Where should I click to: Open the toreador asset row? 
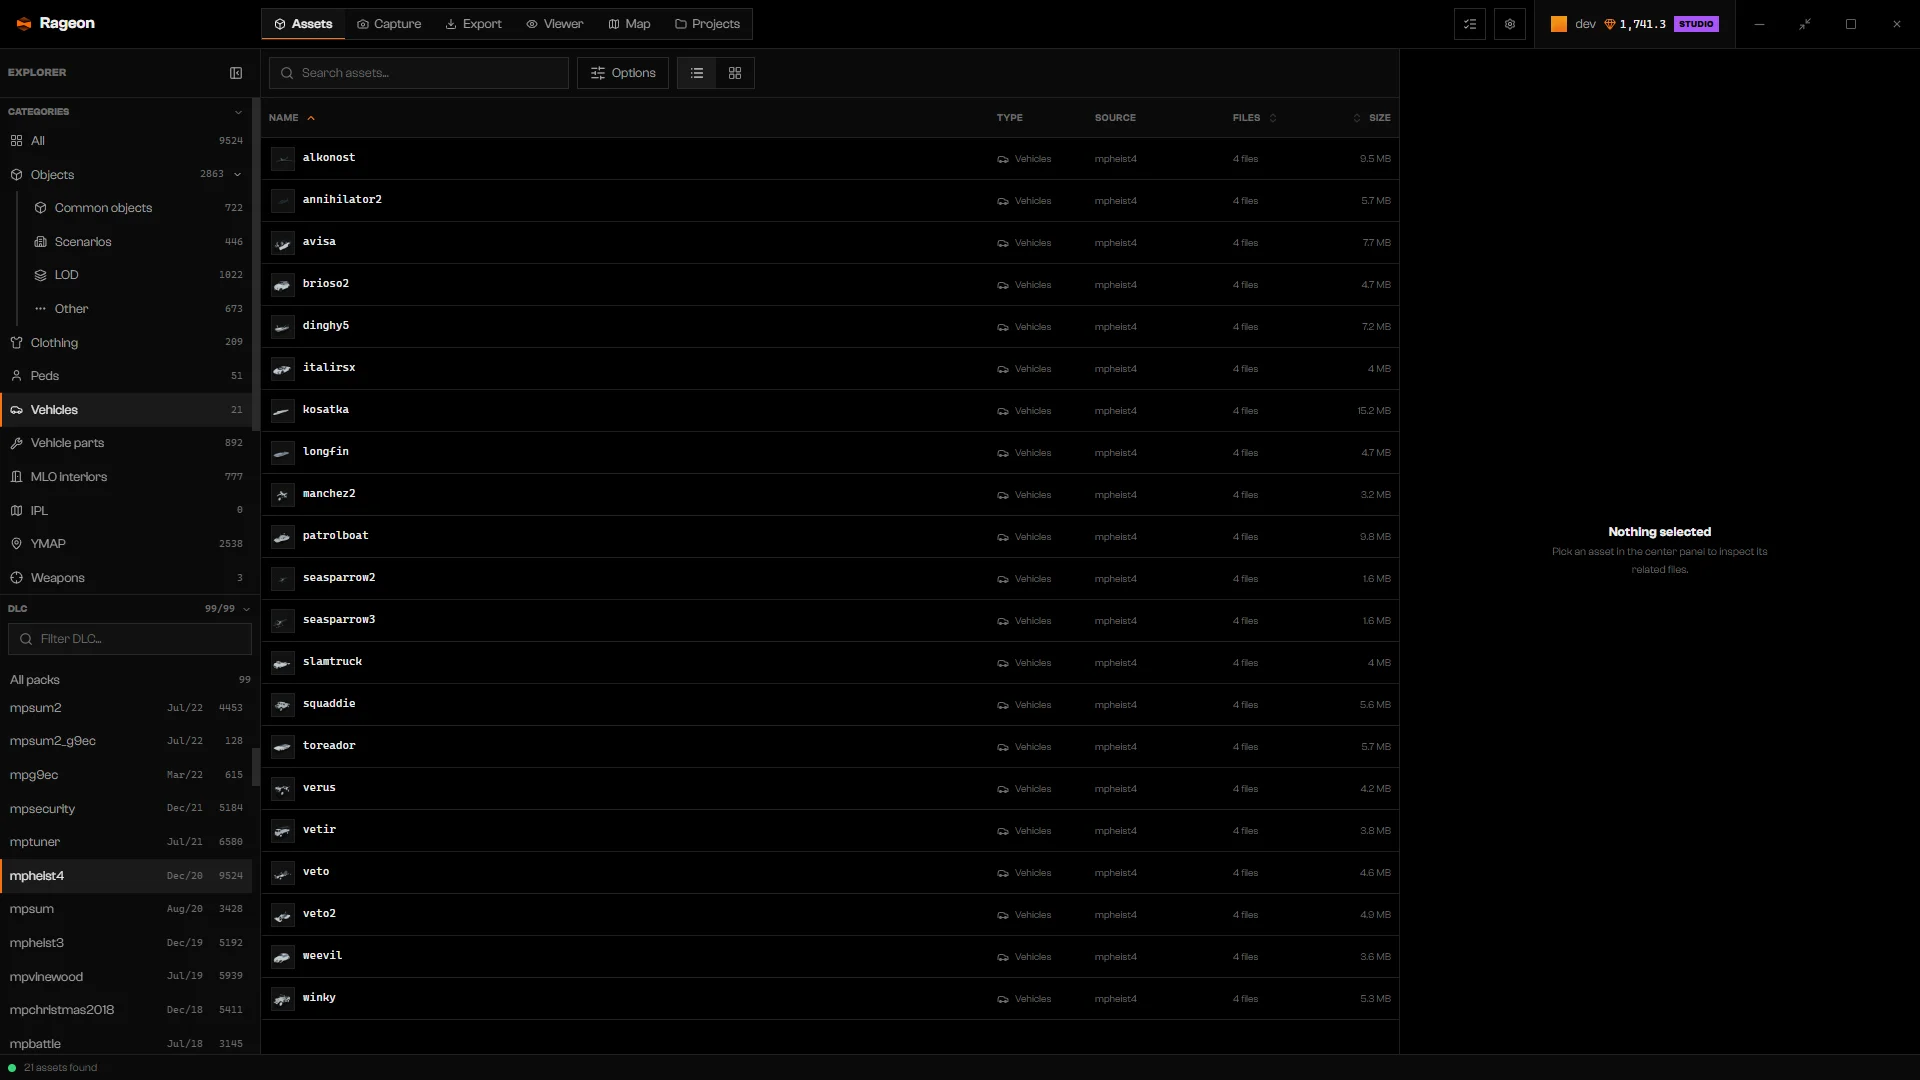pos(830,747)
